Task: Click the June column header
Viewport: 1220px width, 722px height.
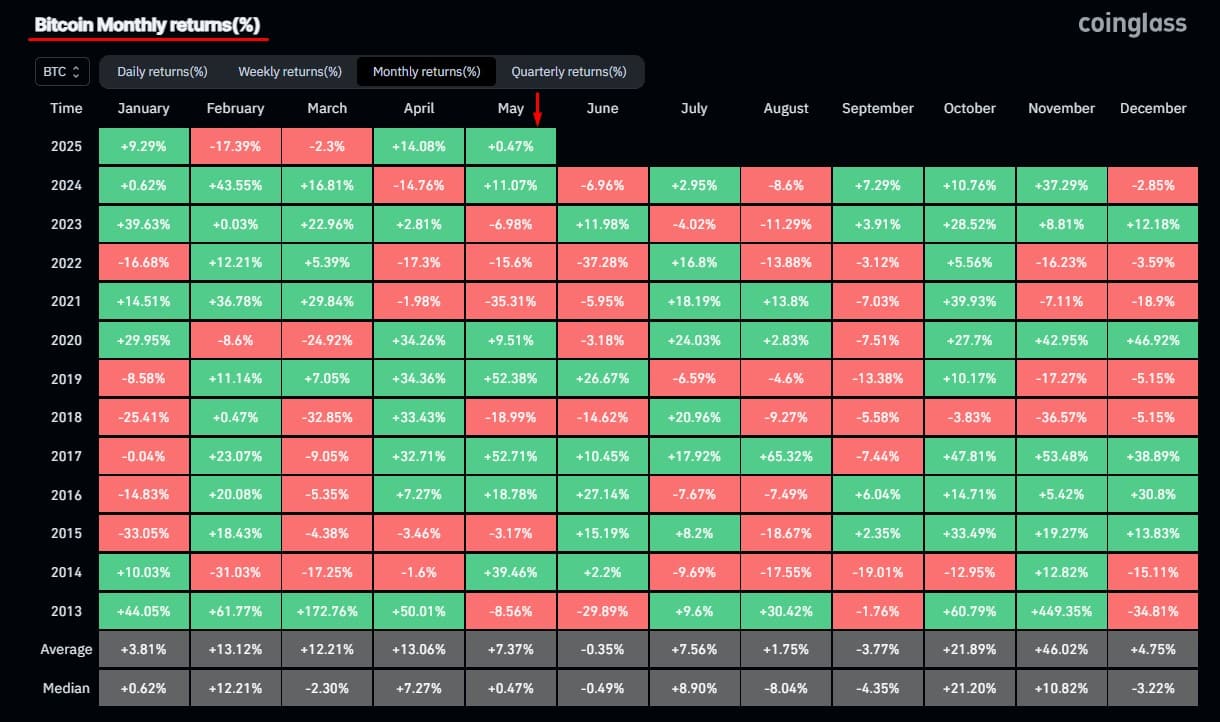Action: click(x=602, y=108)
